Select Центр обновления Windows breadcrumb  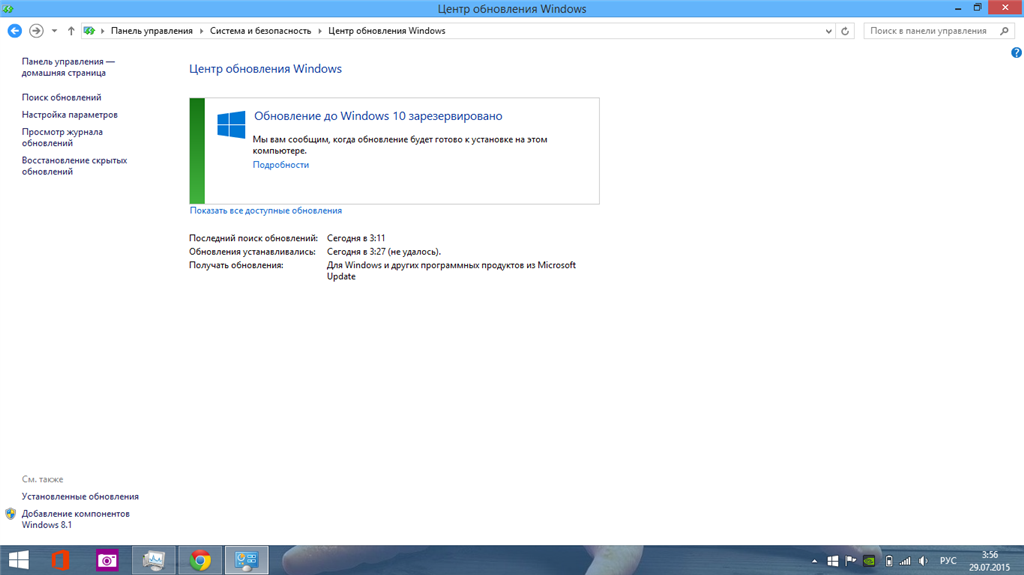point(387,31)
